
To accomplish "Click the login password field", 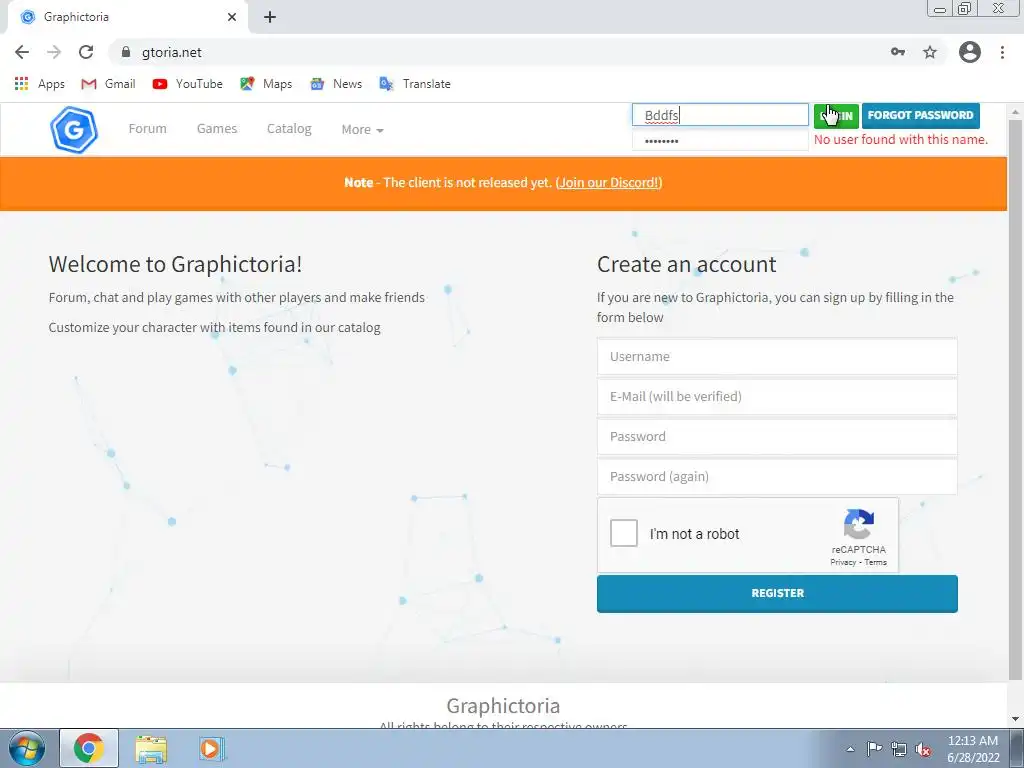I will click(720, 140).
